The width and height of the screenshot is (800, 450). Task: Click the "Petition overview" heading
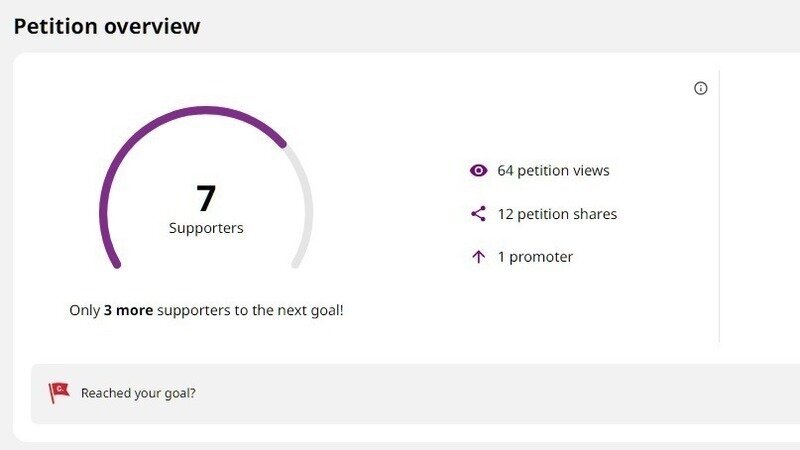point(107,26)
